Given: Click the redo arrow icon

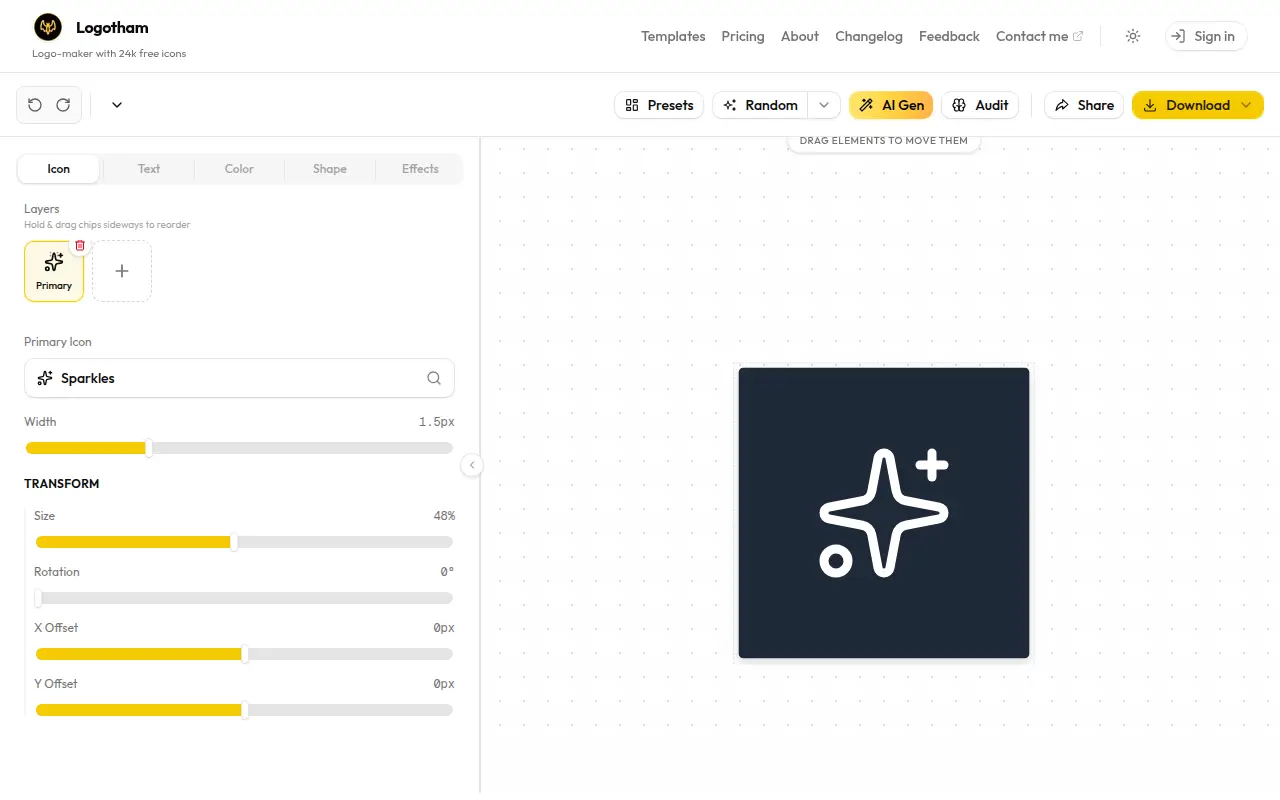Looking at the screenshot, I should [x=63, y=105].
